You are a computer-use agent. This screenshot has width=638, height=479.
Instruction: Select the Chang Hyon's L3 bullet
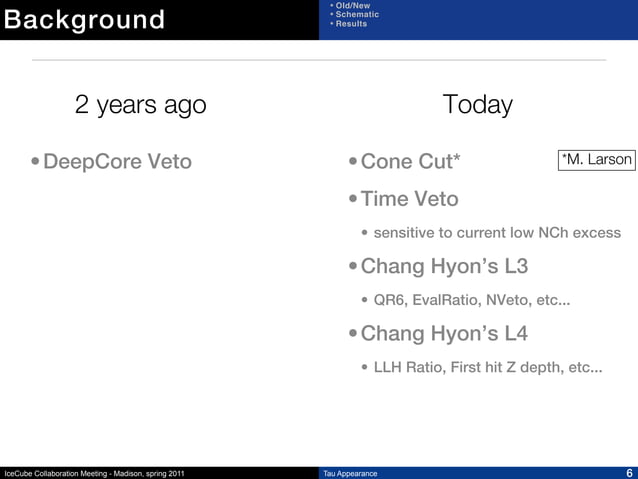click(444, 266)
